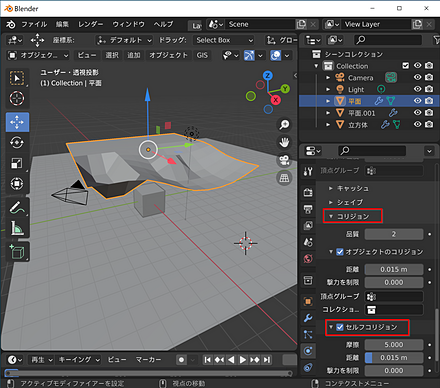440x388 pixels.
Task: Expand the シェイプ panel
Action: click(x=331, y=202)
